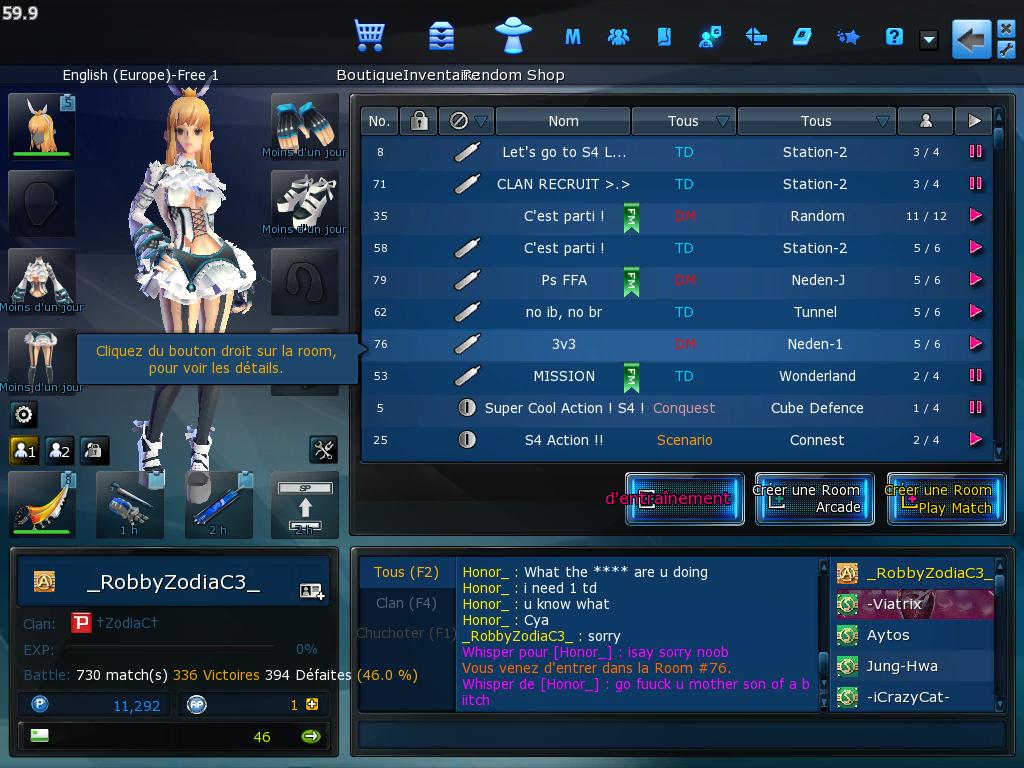Select 'Super Cool Action ! S4 !' room

click(x=676, y=408)
